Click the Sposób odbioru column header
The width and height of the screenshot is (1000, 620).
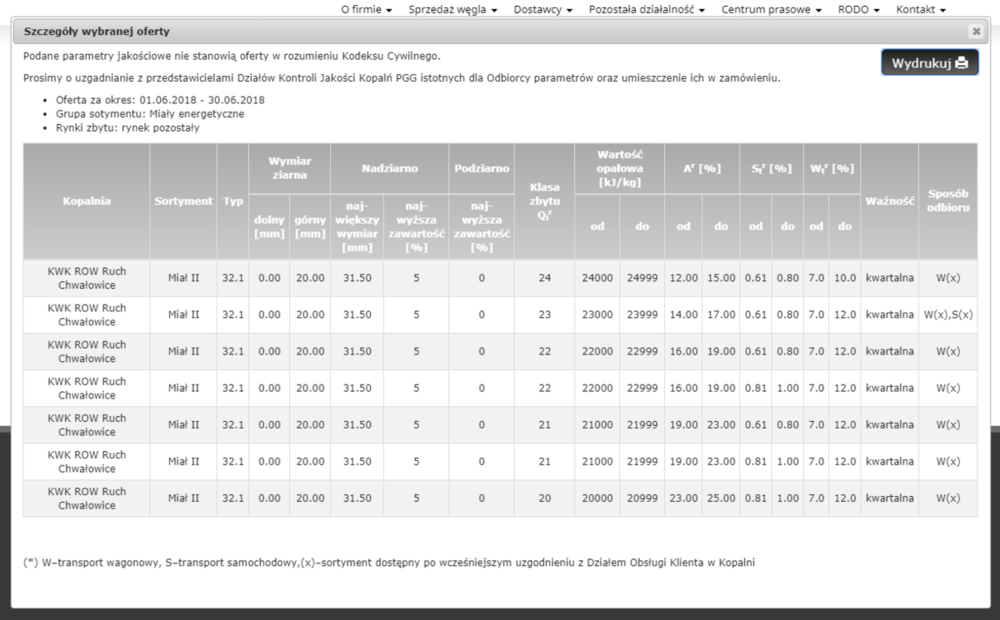947,201
